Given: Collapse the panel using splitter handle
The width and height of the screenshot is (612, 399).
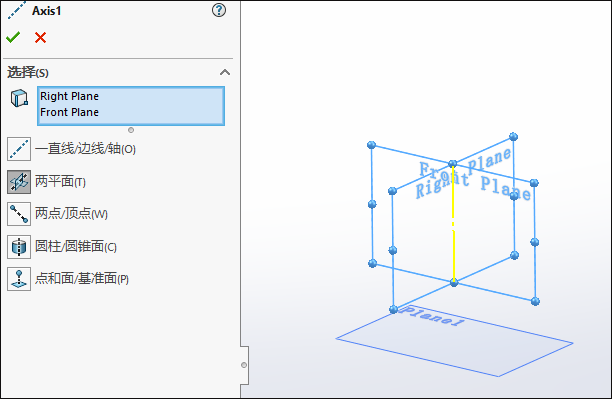Looking at the screenshot, I should pos(244,365).
